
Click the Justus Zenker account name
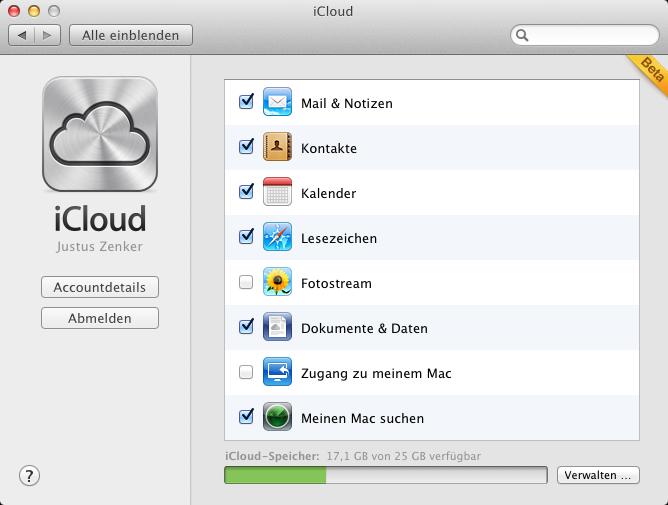click(x=100, y=247)
